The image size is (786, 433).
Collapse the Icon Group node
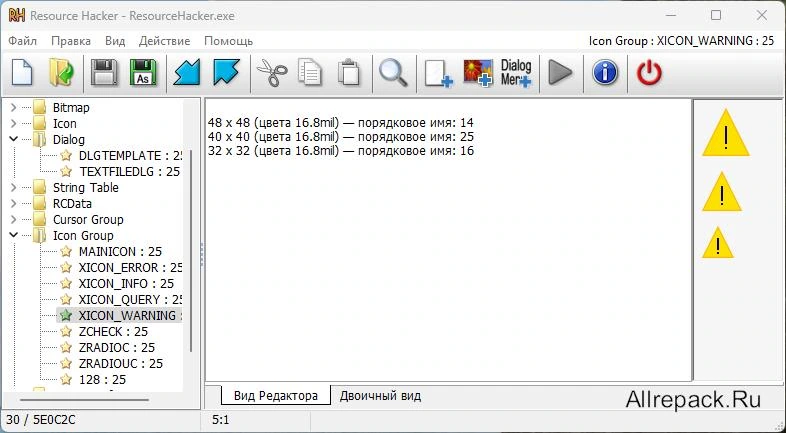(x=14, y=235)
